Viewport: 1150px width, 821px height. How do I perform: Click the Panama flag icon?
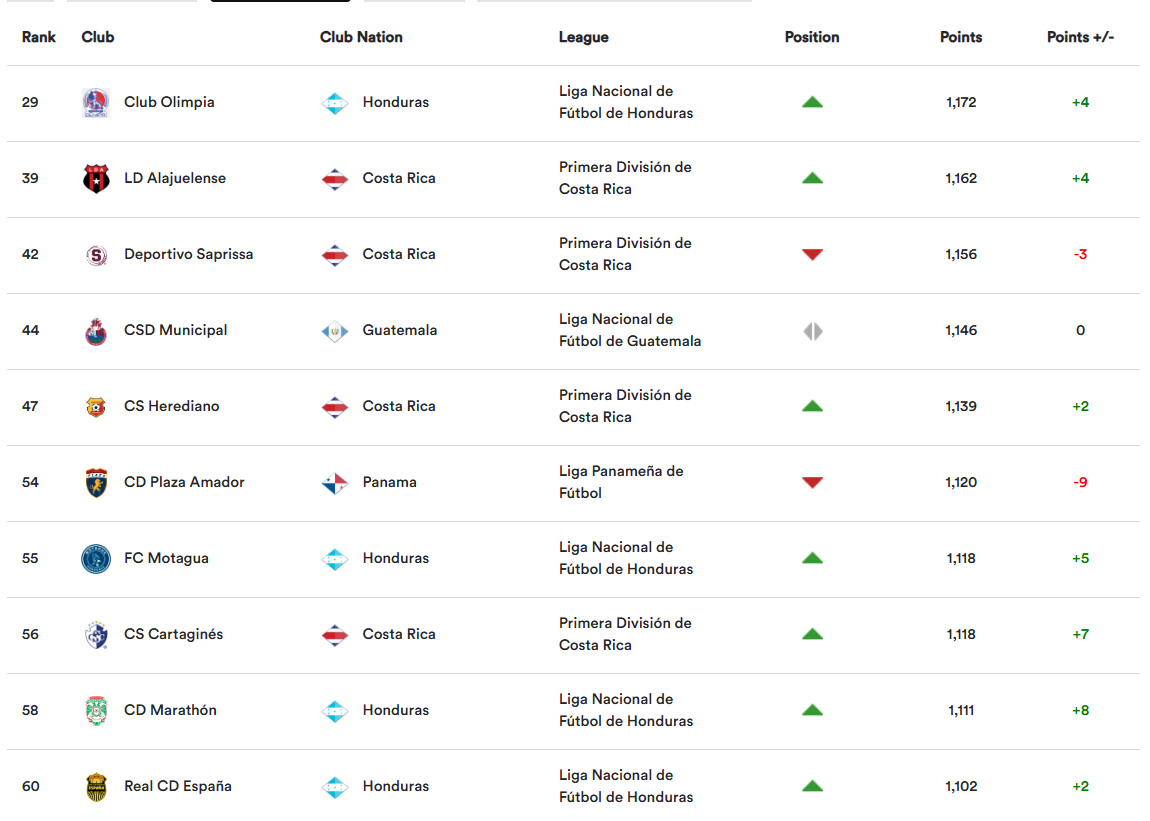pos(335,483)
